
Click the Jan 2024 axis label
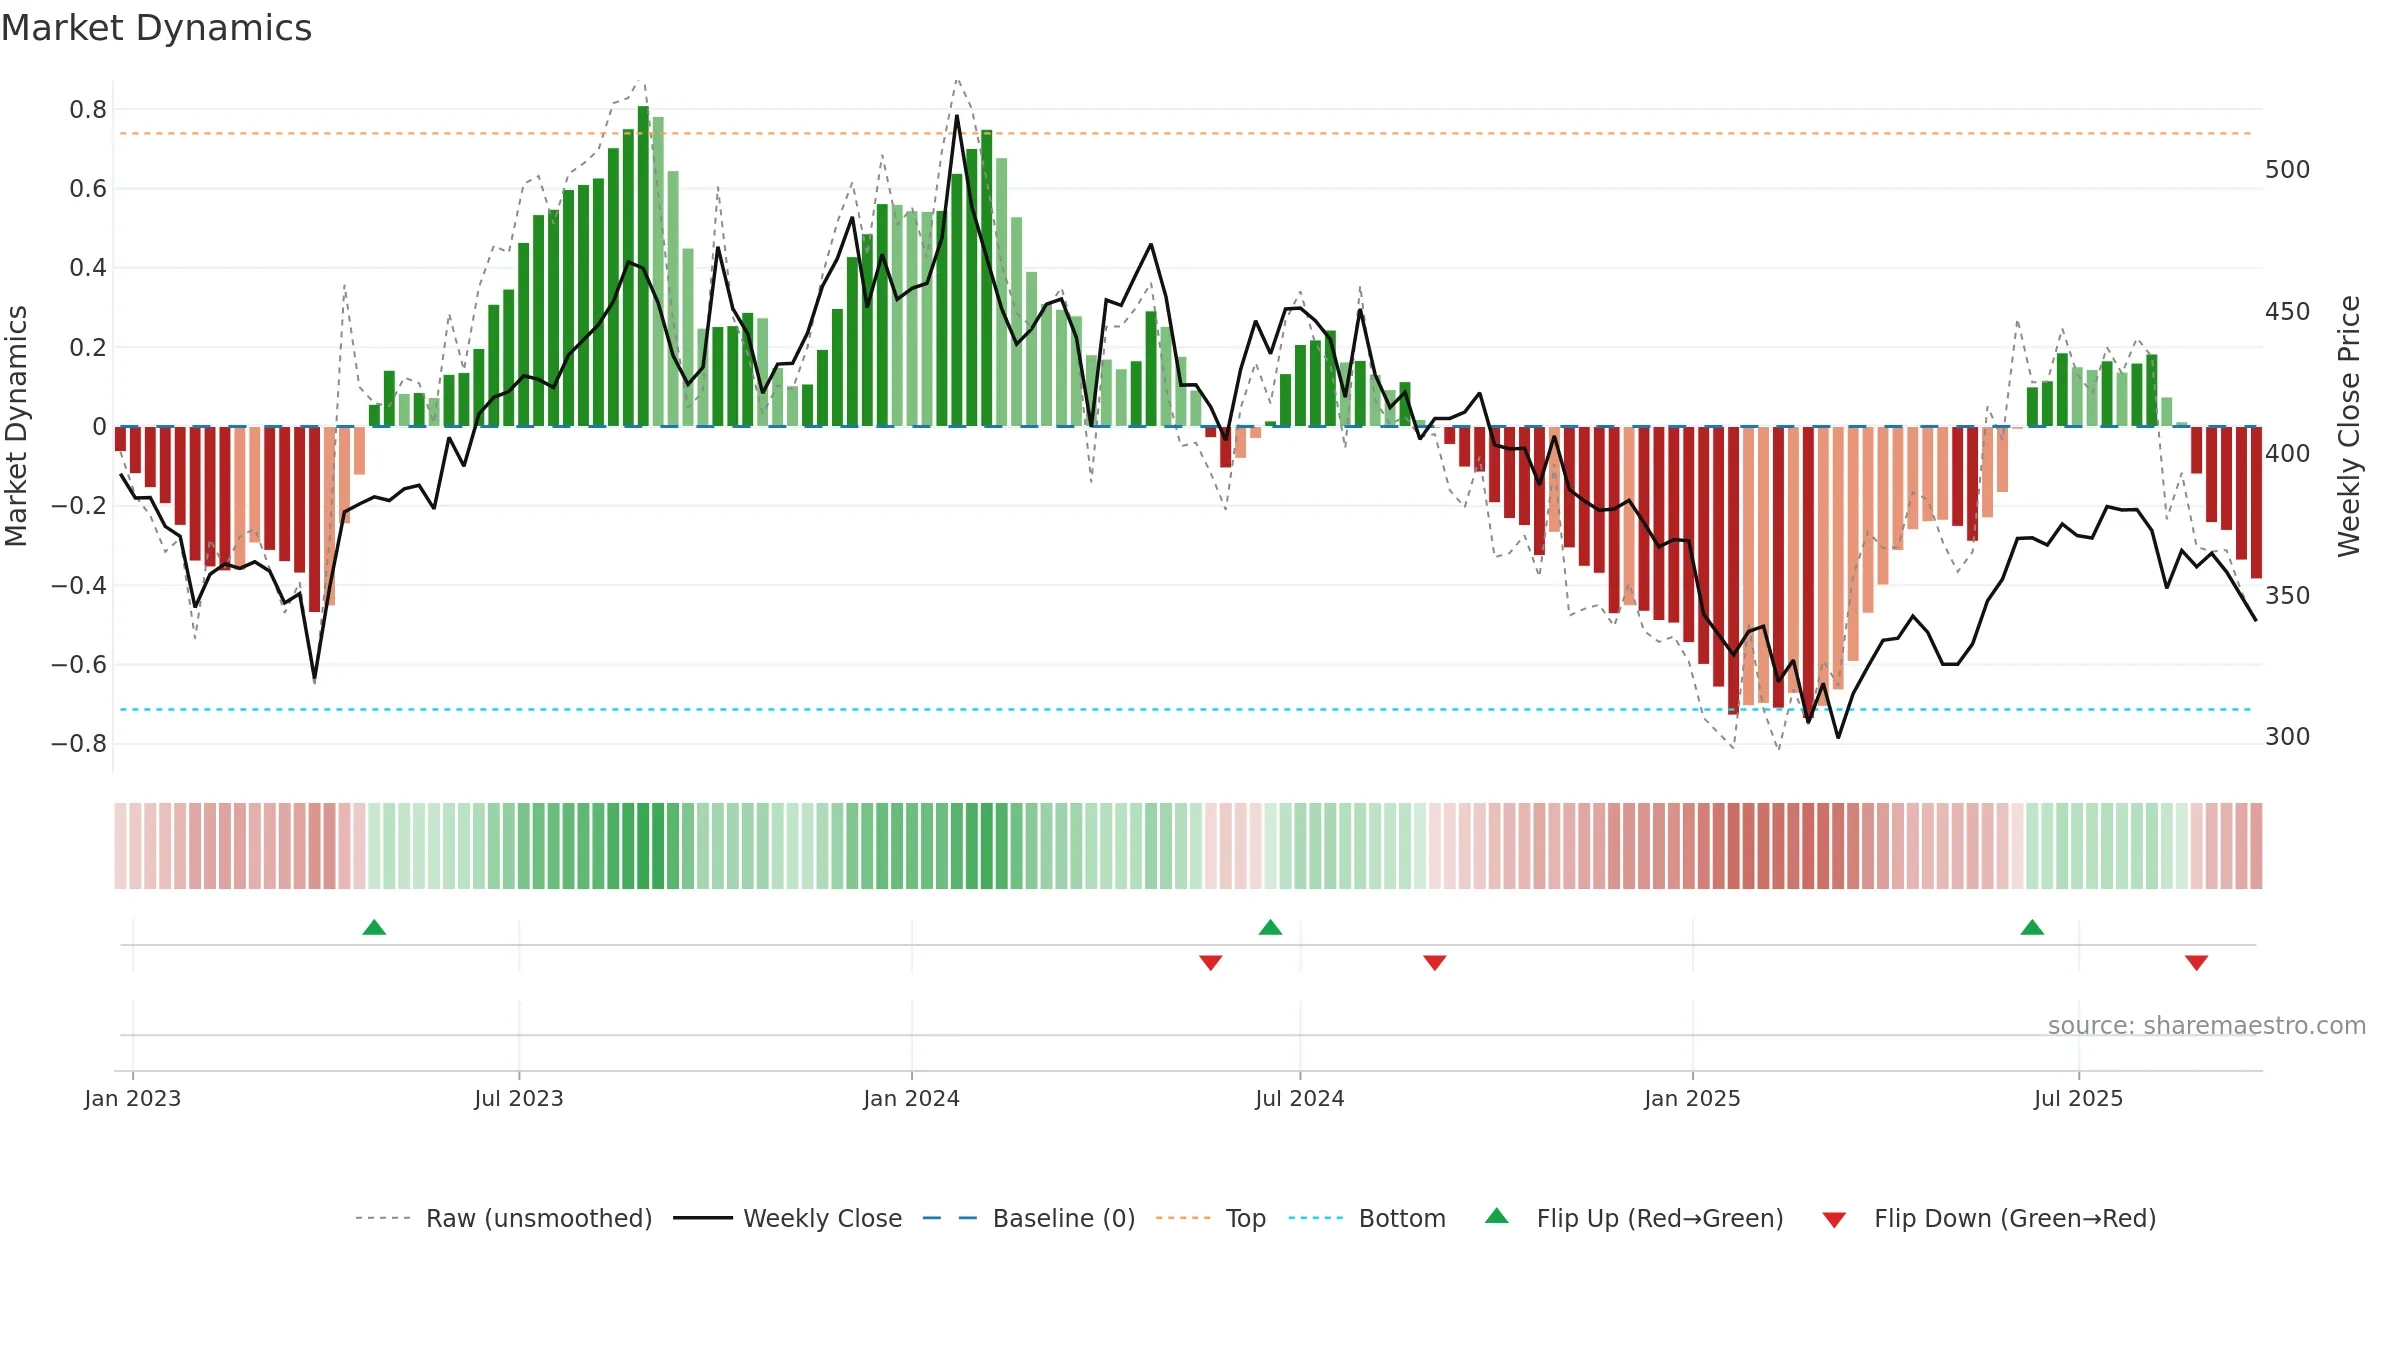point(912,1098)
